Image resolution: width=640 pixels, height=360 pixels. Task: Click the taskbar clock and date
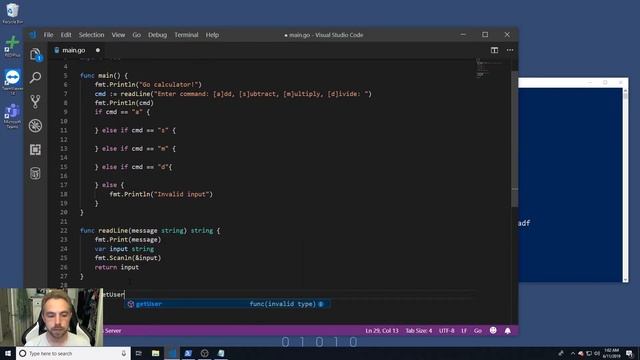pyautogui.click(x=611, y=353)
